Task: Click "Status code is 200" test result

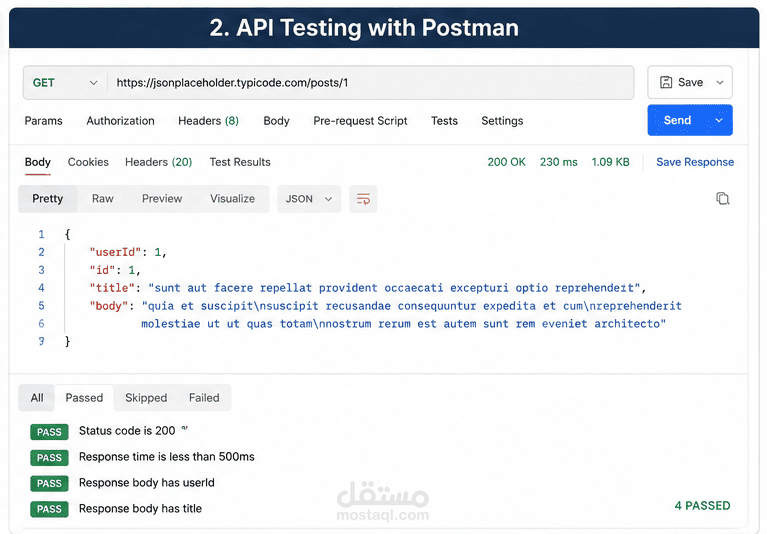Action: pos(127,431)
